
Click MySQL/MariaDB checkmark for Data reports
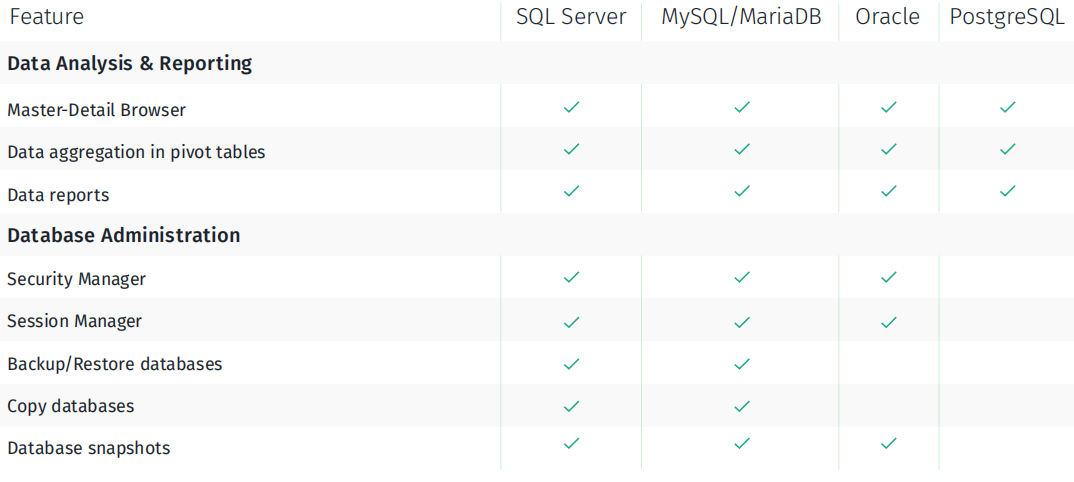(x=741, y=191)
